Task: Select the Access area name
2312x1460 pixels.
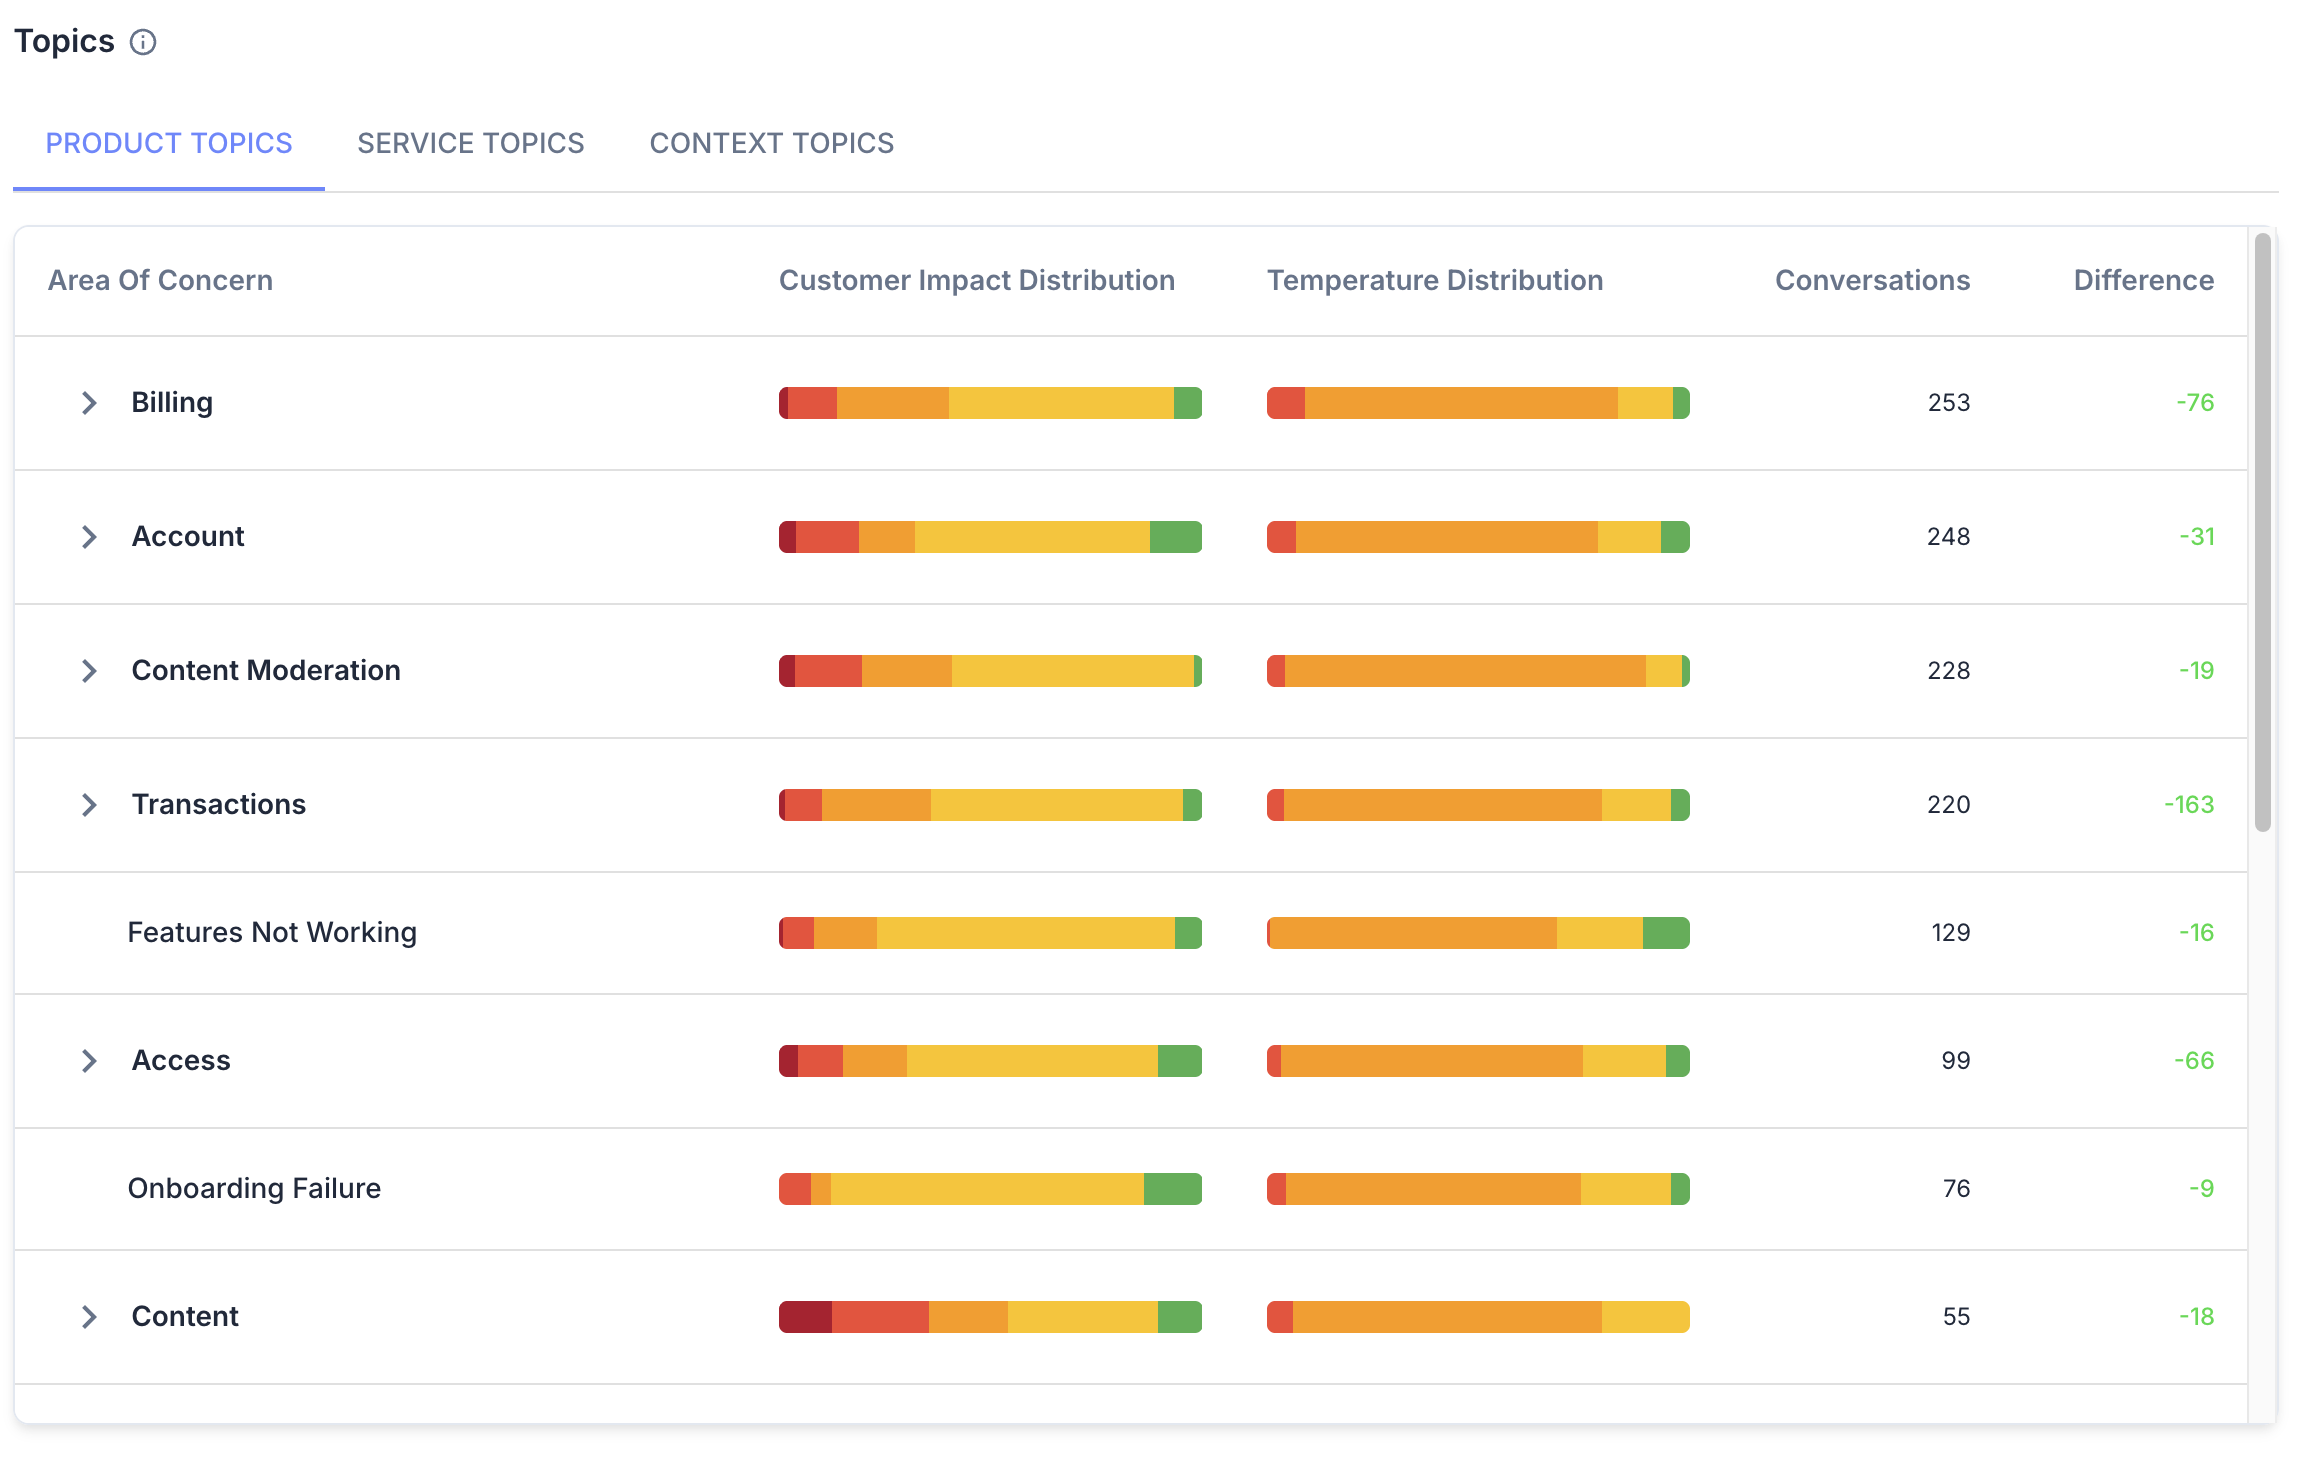Action: (181, 1060)
